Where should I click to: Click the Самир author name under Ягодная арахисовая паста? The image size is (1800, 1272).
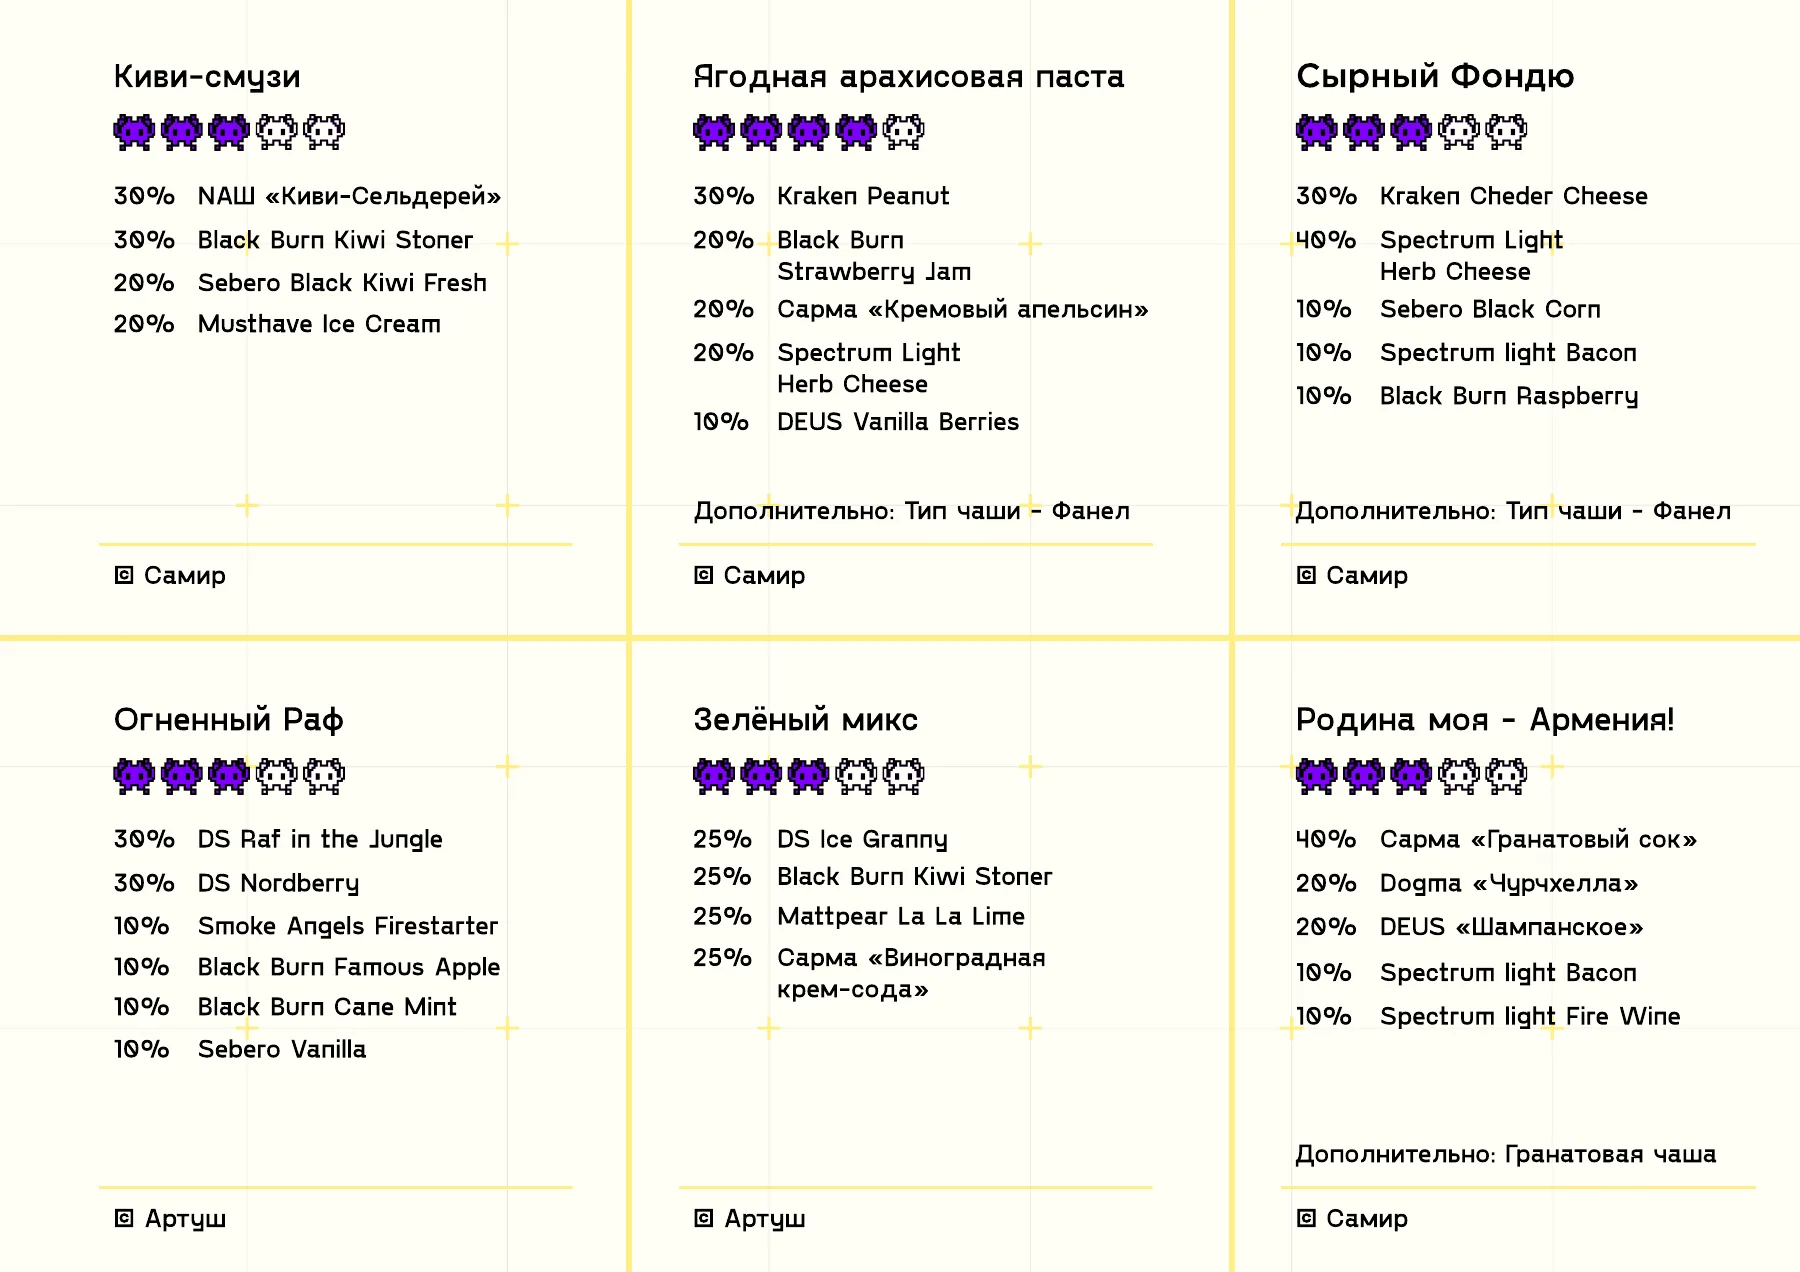(x=764, y=576)
